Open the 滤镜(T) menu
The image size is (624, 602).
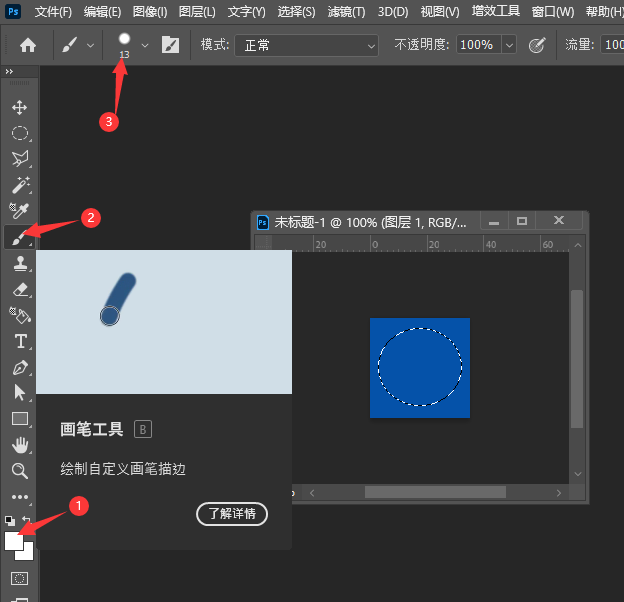pos(346,12)
